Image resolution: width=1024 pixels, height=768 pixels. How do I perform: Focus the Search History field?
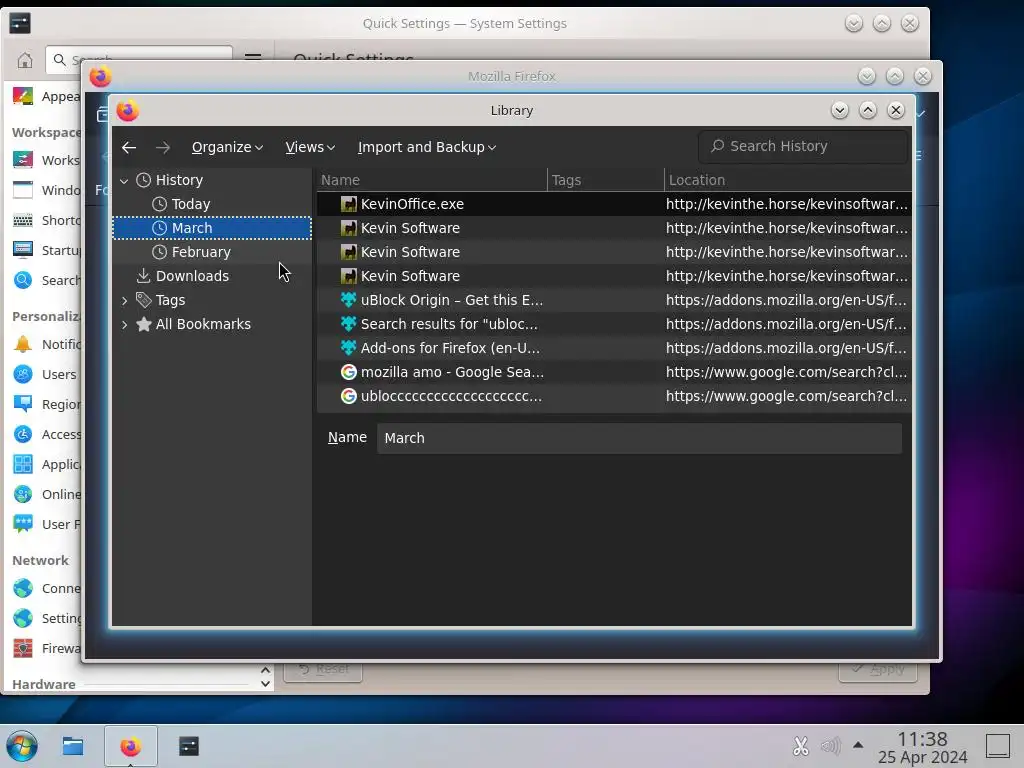pos(803,146)
